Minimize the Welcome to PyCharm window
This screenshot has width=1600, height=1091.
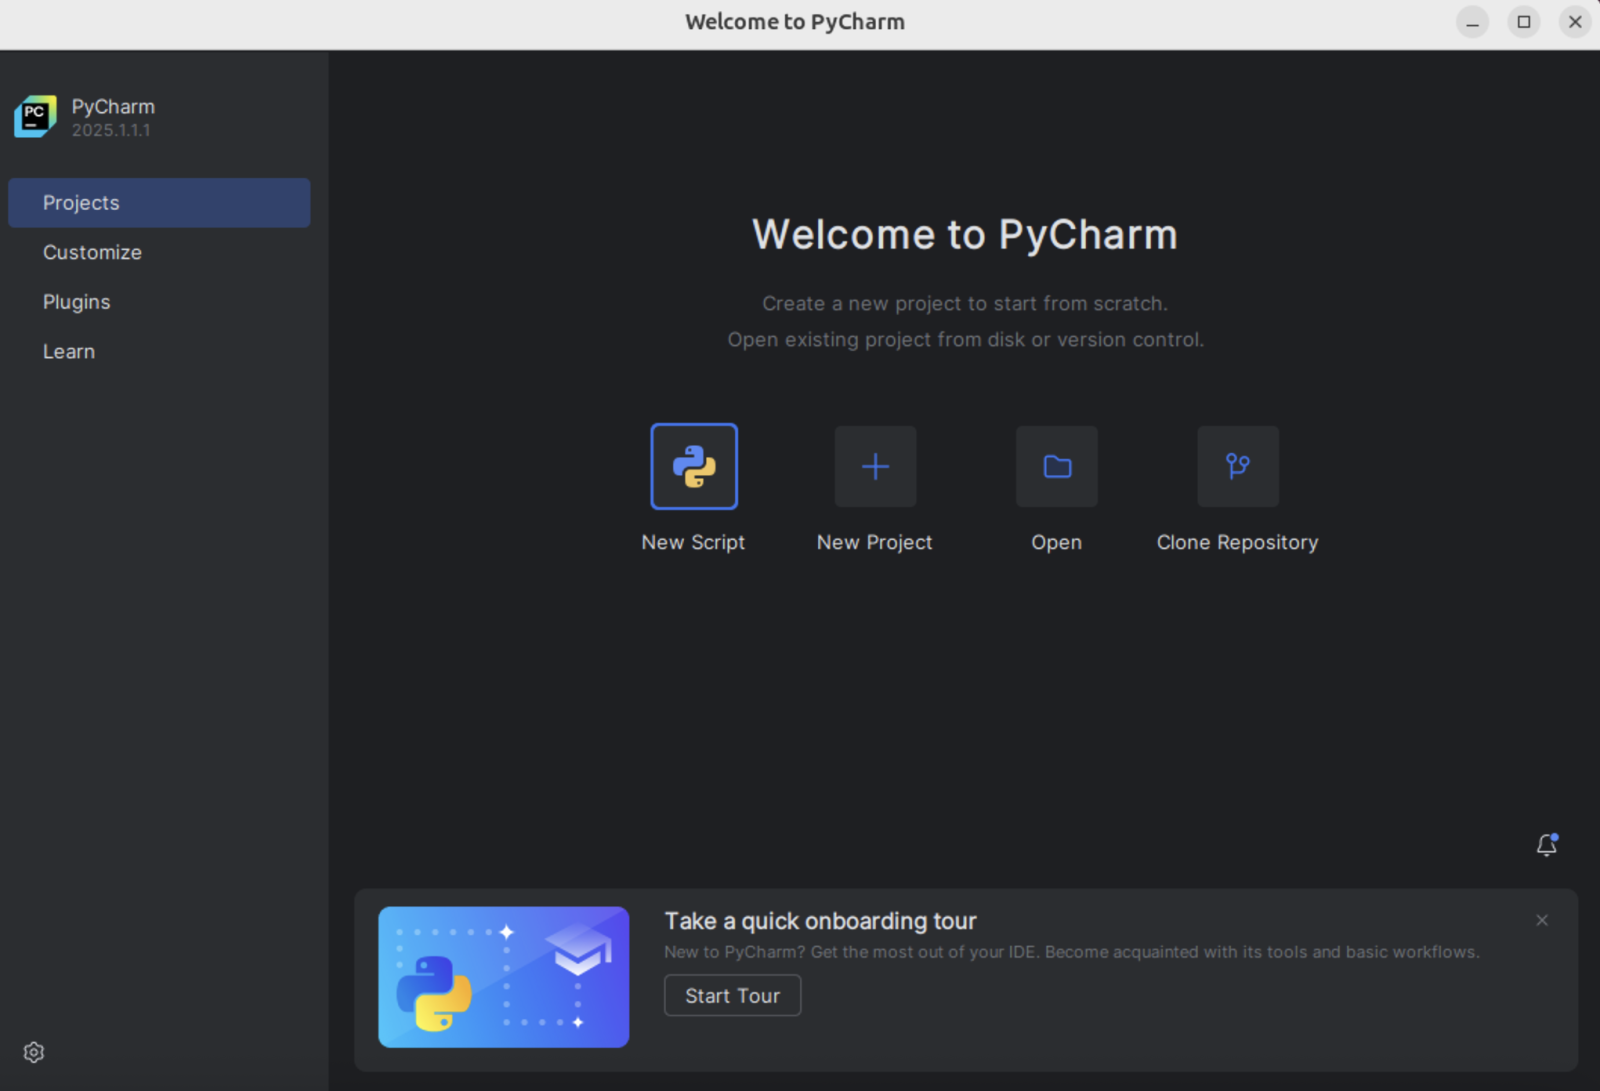(x=1473, y=22)
